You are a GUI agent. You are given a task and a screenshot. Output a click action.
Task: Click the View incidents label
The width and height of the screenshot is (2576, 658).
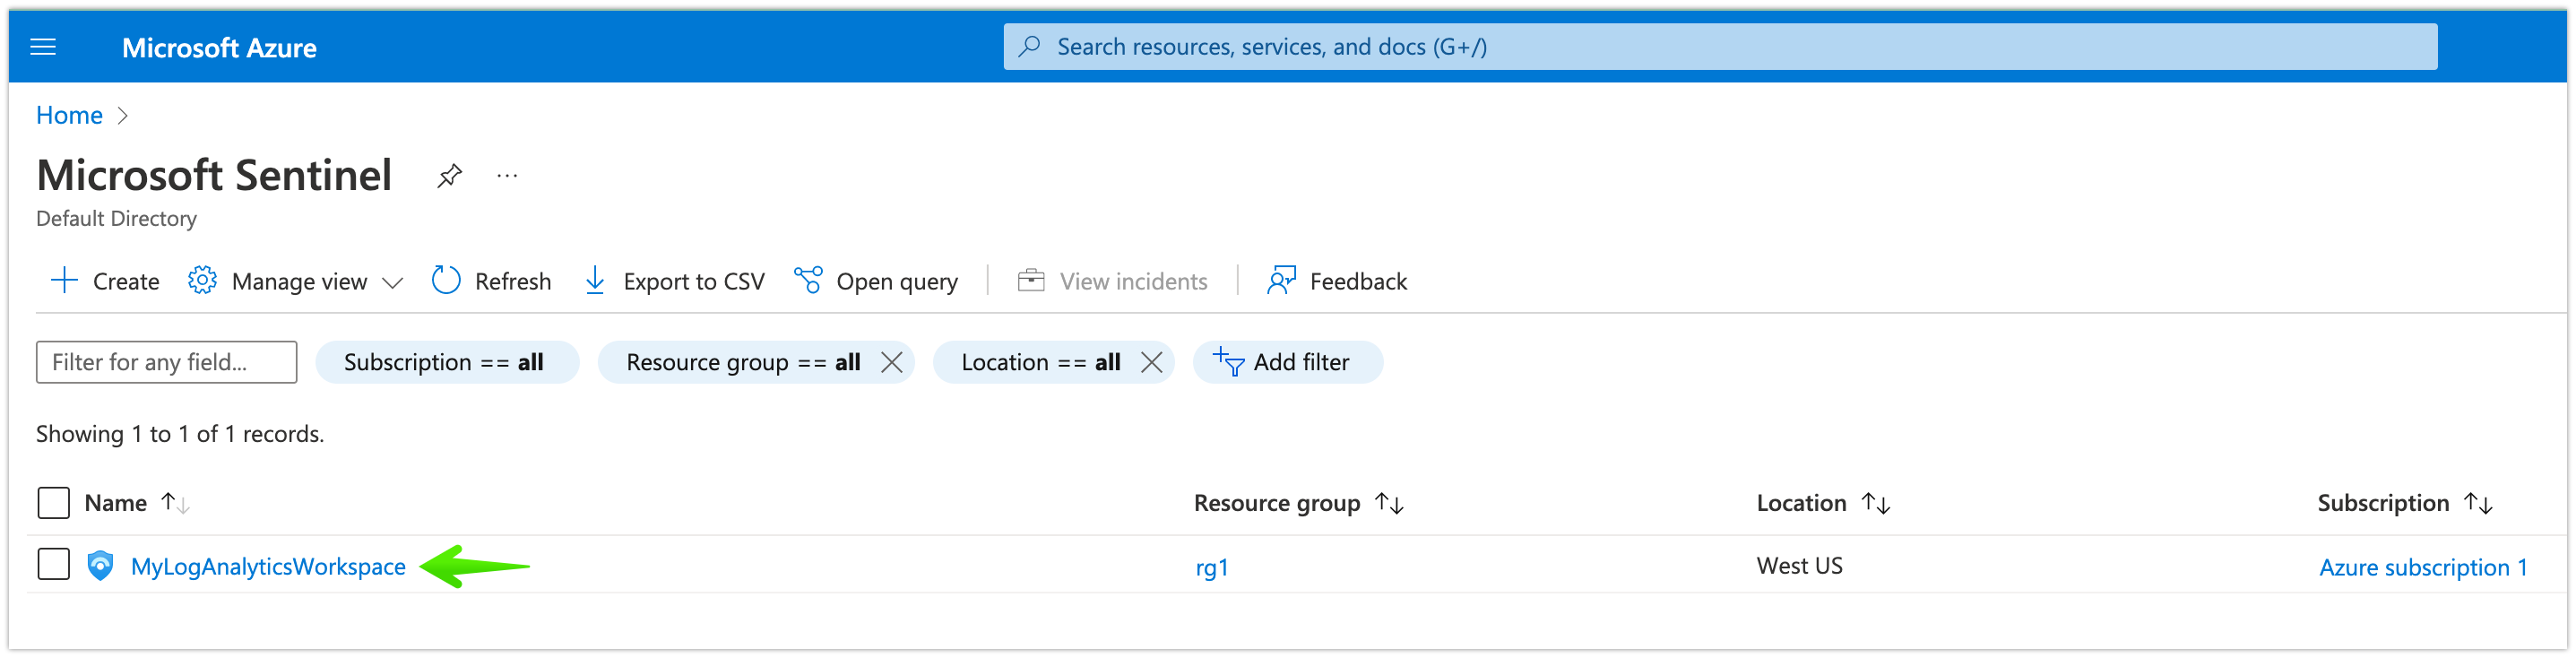[1134, 282]
